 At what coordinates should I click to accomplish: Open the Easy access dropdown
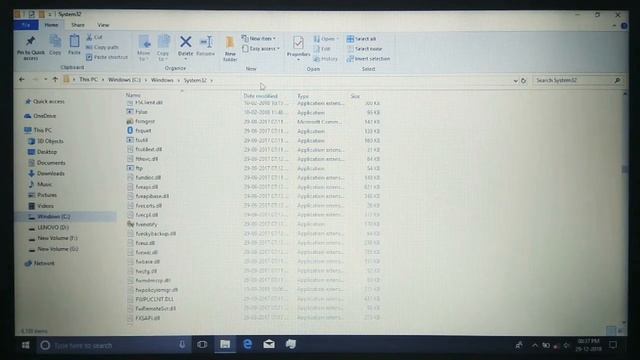click(261, 49)
